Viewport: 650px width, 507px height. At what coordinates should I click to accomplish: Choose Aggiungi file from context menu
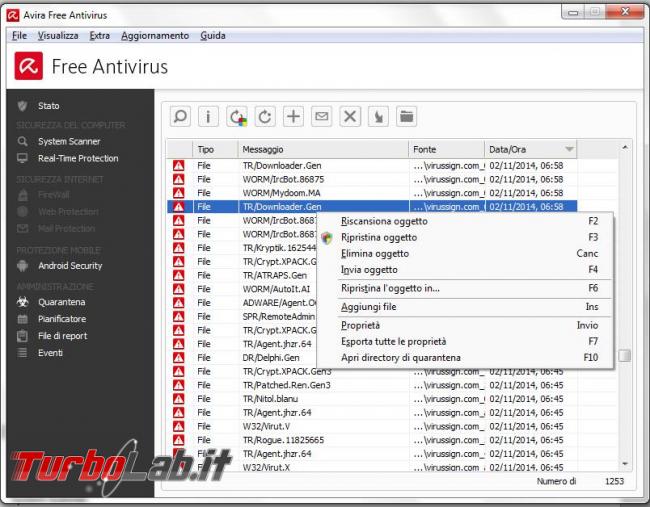click(465, 307)
